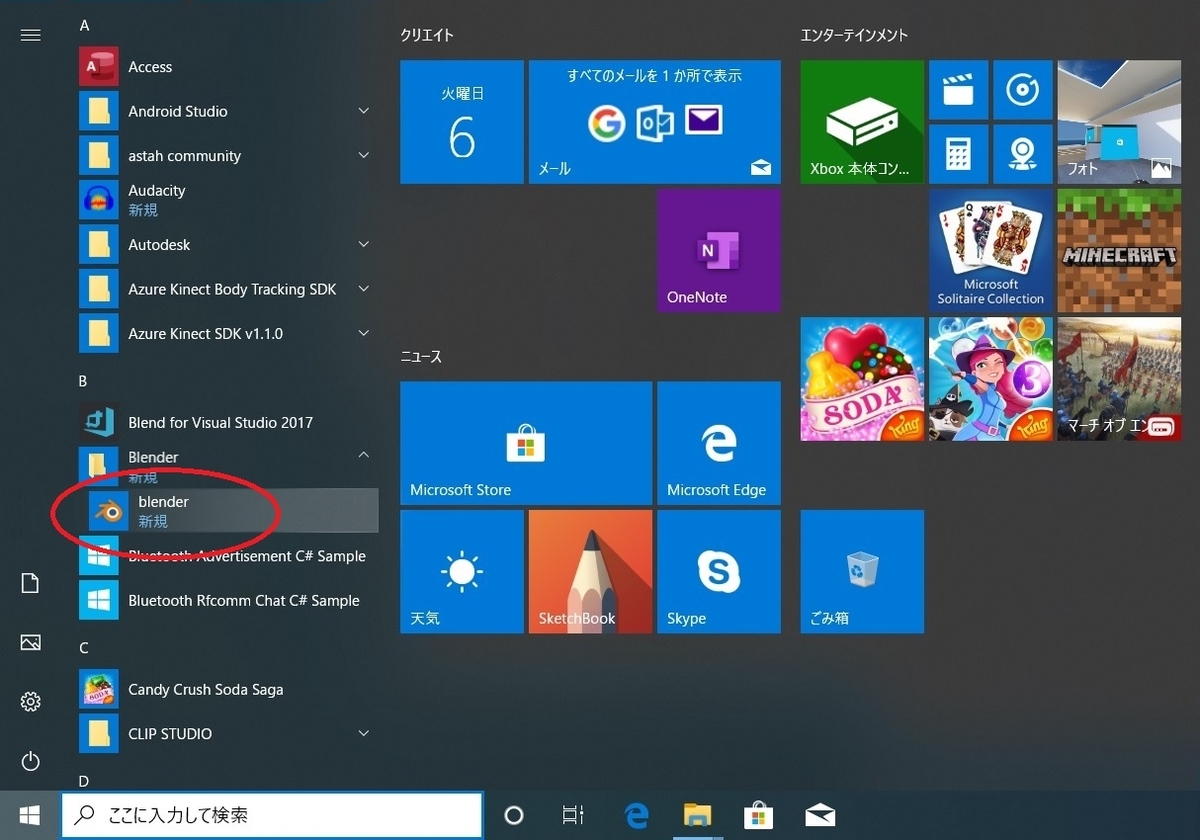Open Microsoft Store from the taskbar
Screen dimensions: 1200x840
758,815
